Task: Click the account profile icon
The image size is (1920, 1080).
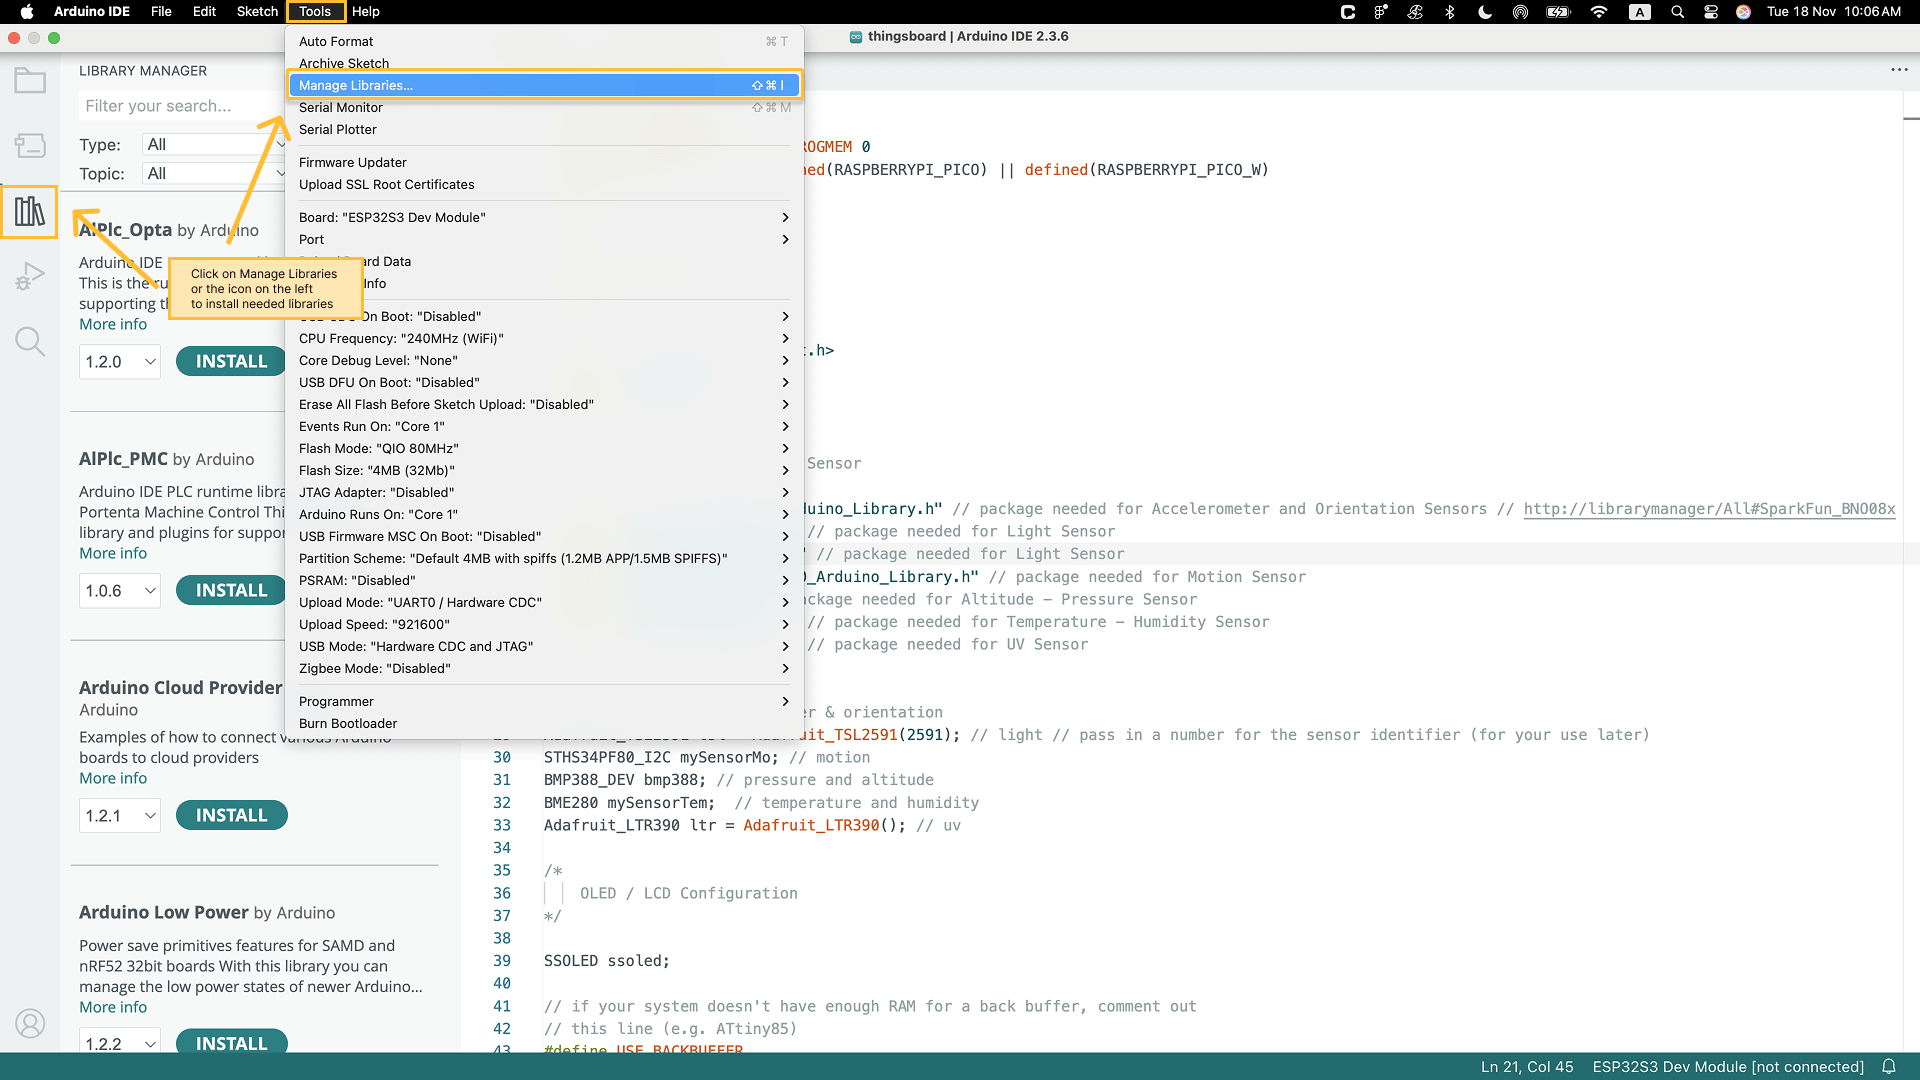Action: [x=30, y=1023]
